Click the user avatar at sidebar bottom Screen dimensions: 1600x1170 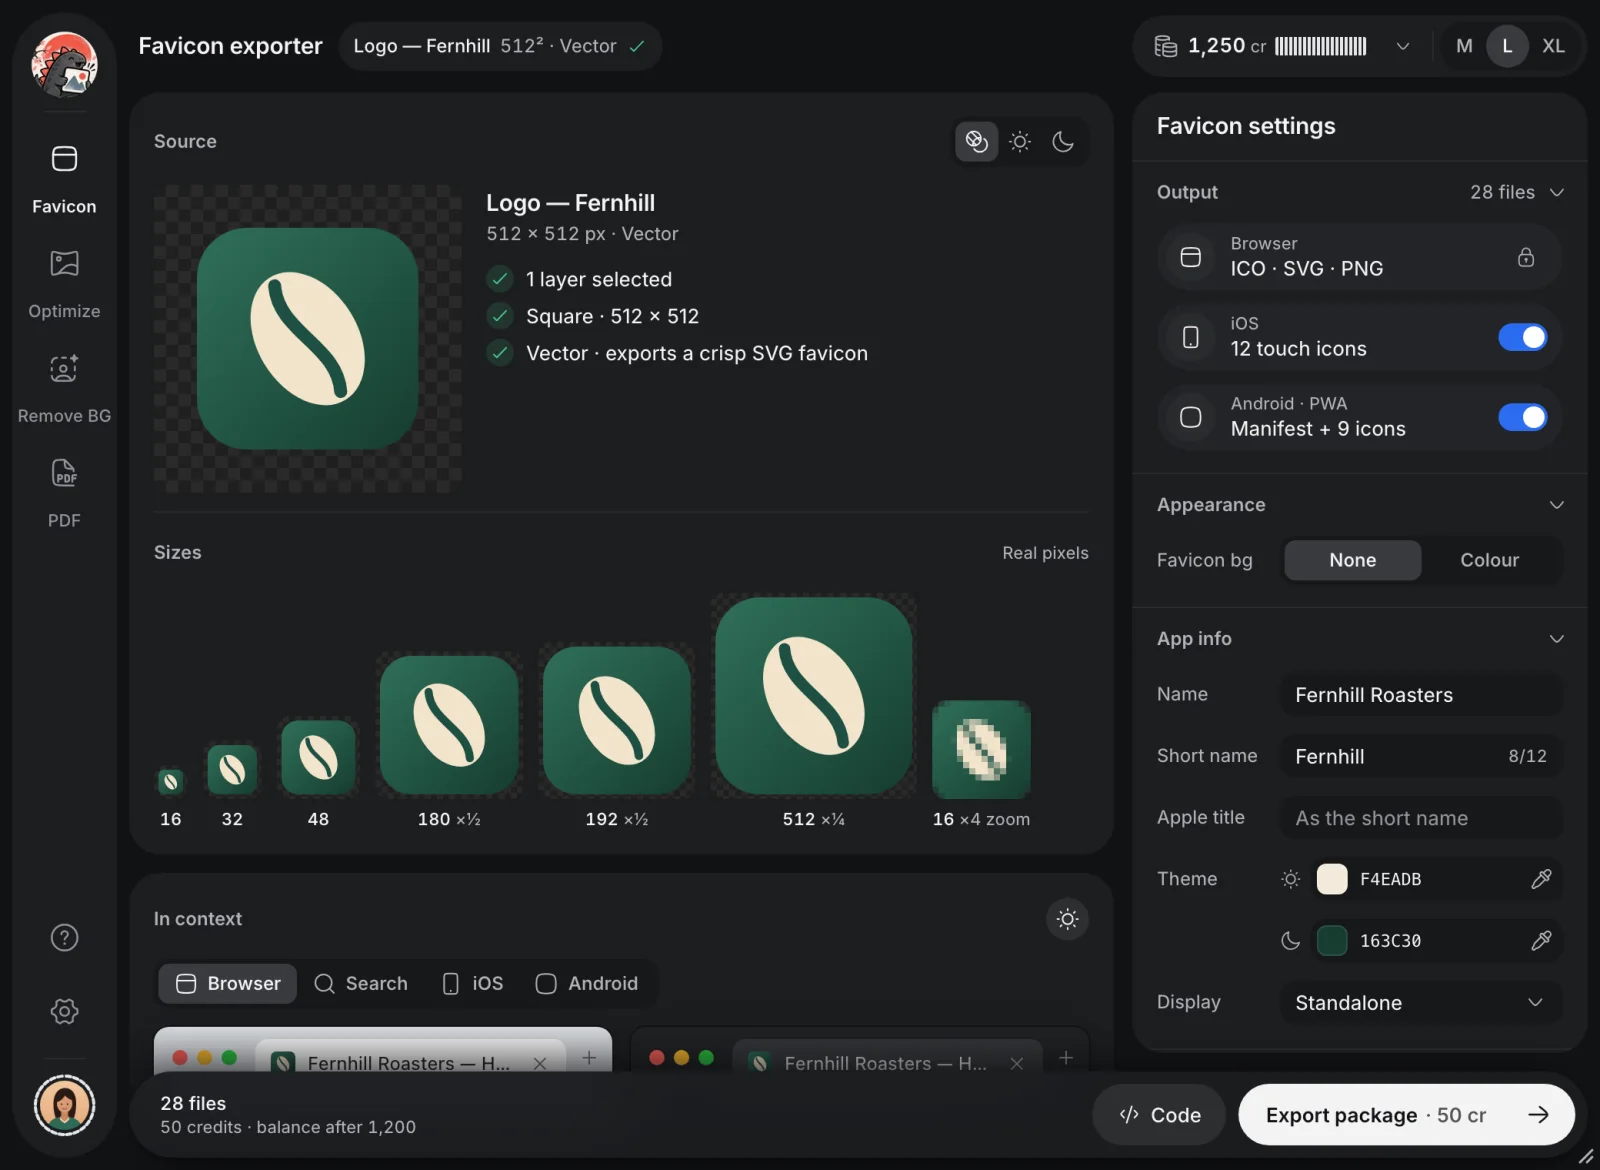click(x=64, y=1105)
